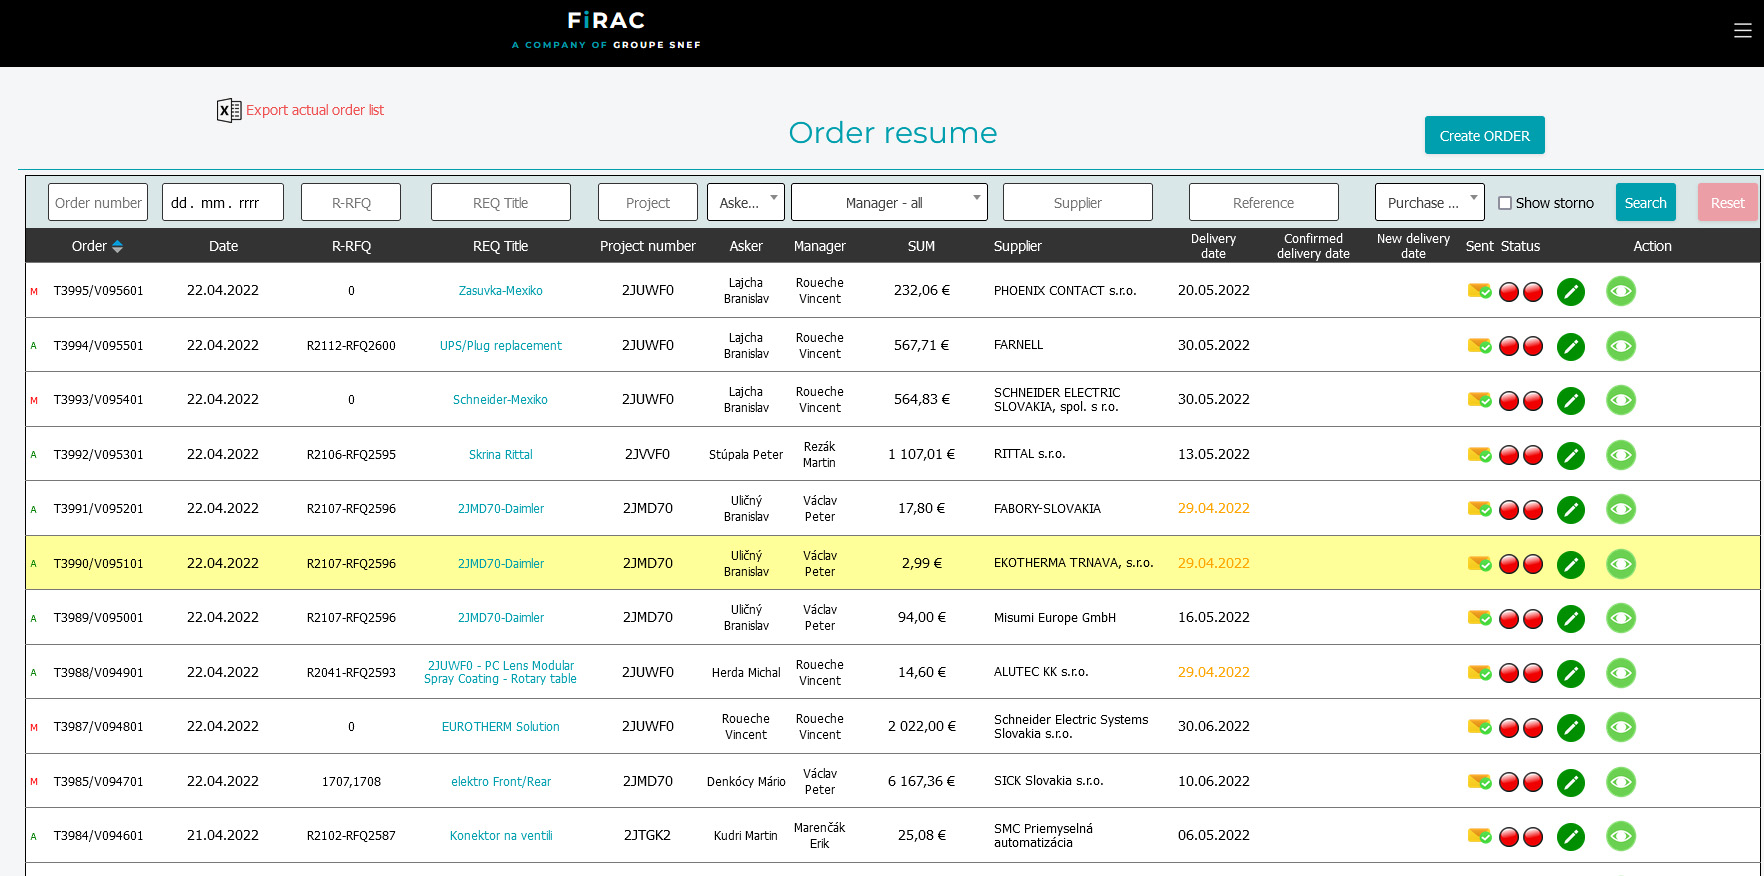Image resolution: width=1764 pixels, height=876 pixels.
Task: Expand the Manager - all dropdown
Action: [888, 202]
